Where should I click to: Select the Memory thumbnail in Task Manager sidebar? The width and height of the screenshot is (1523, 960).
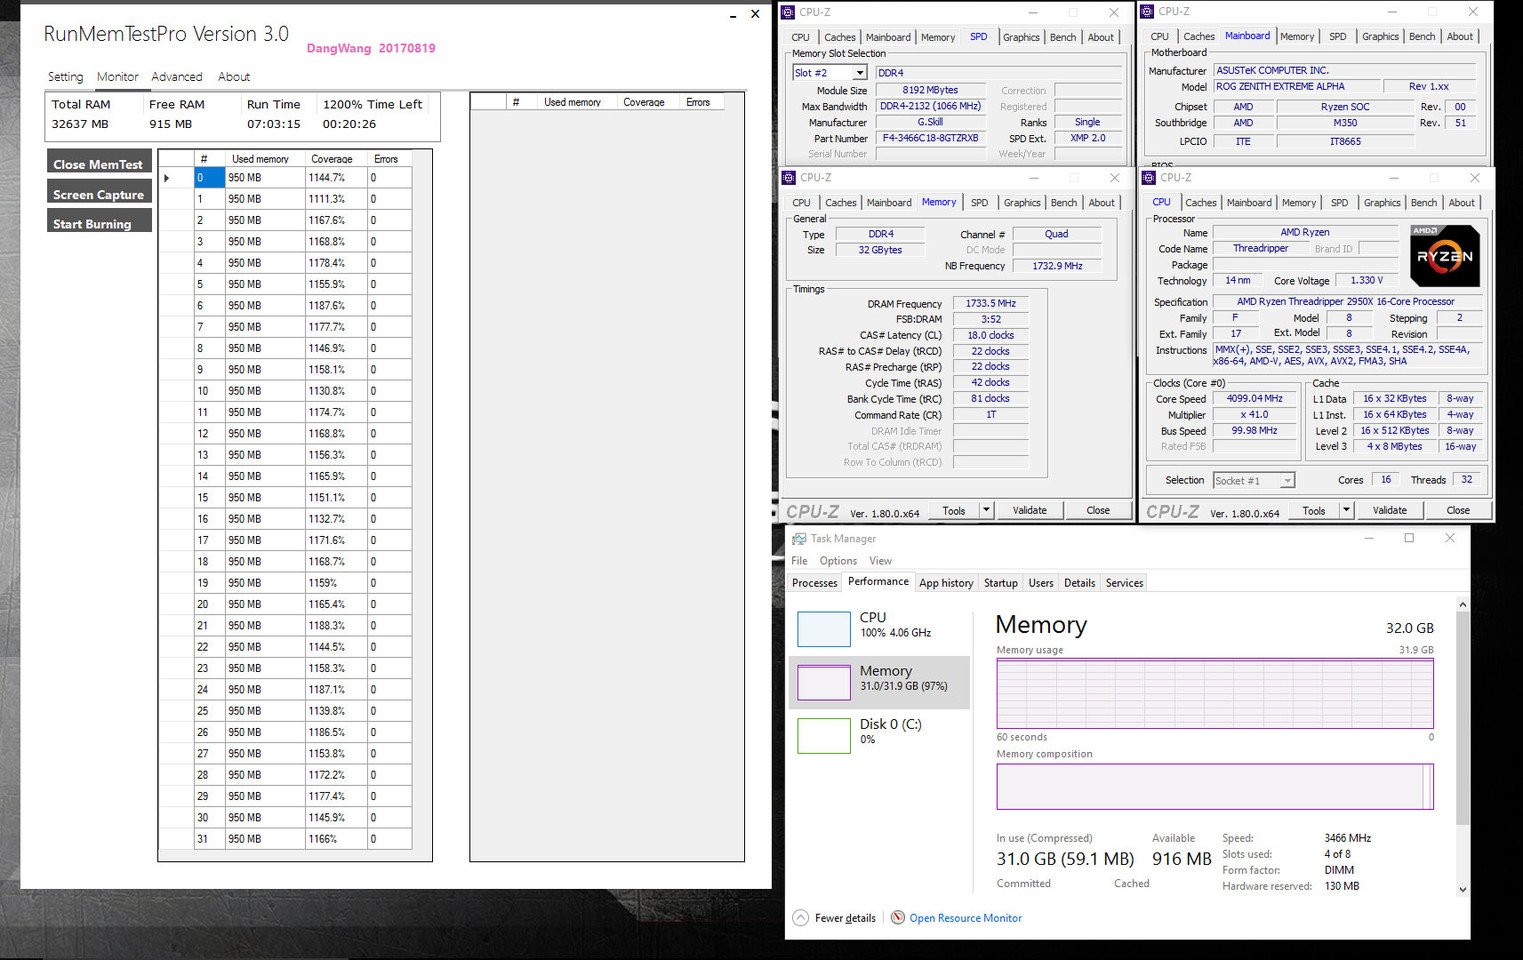pos(823,682)
